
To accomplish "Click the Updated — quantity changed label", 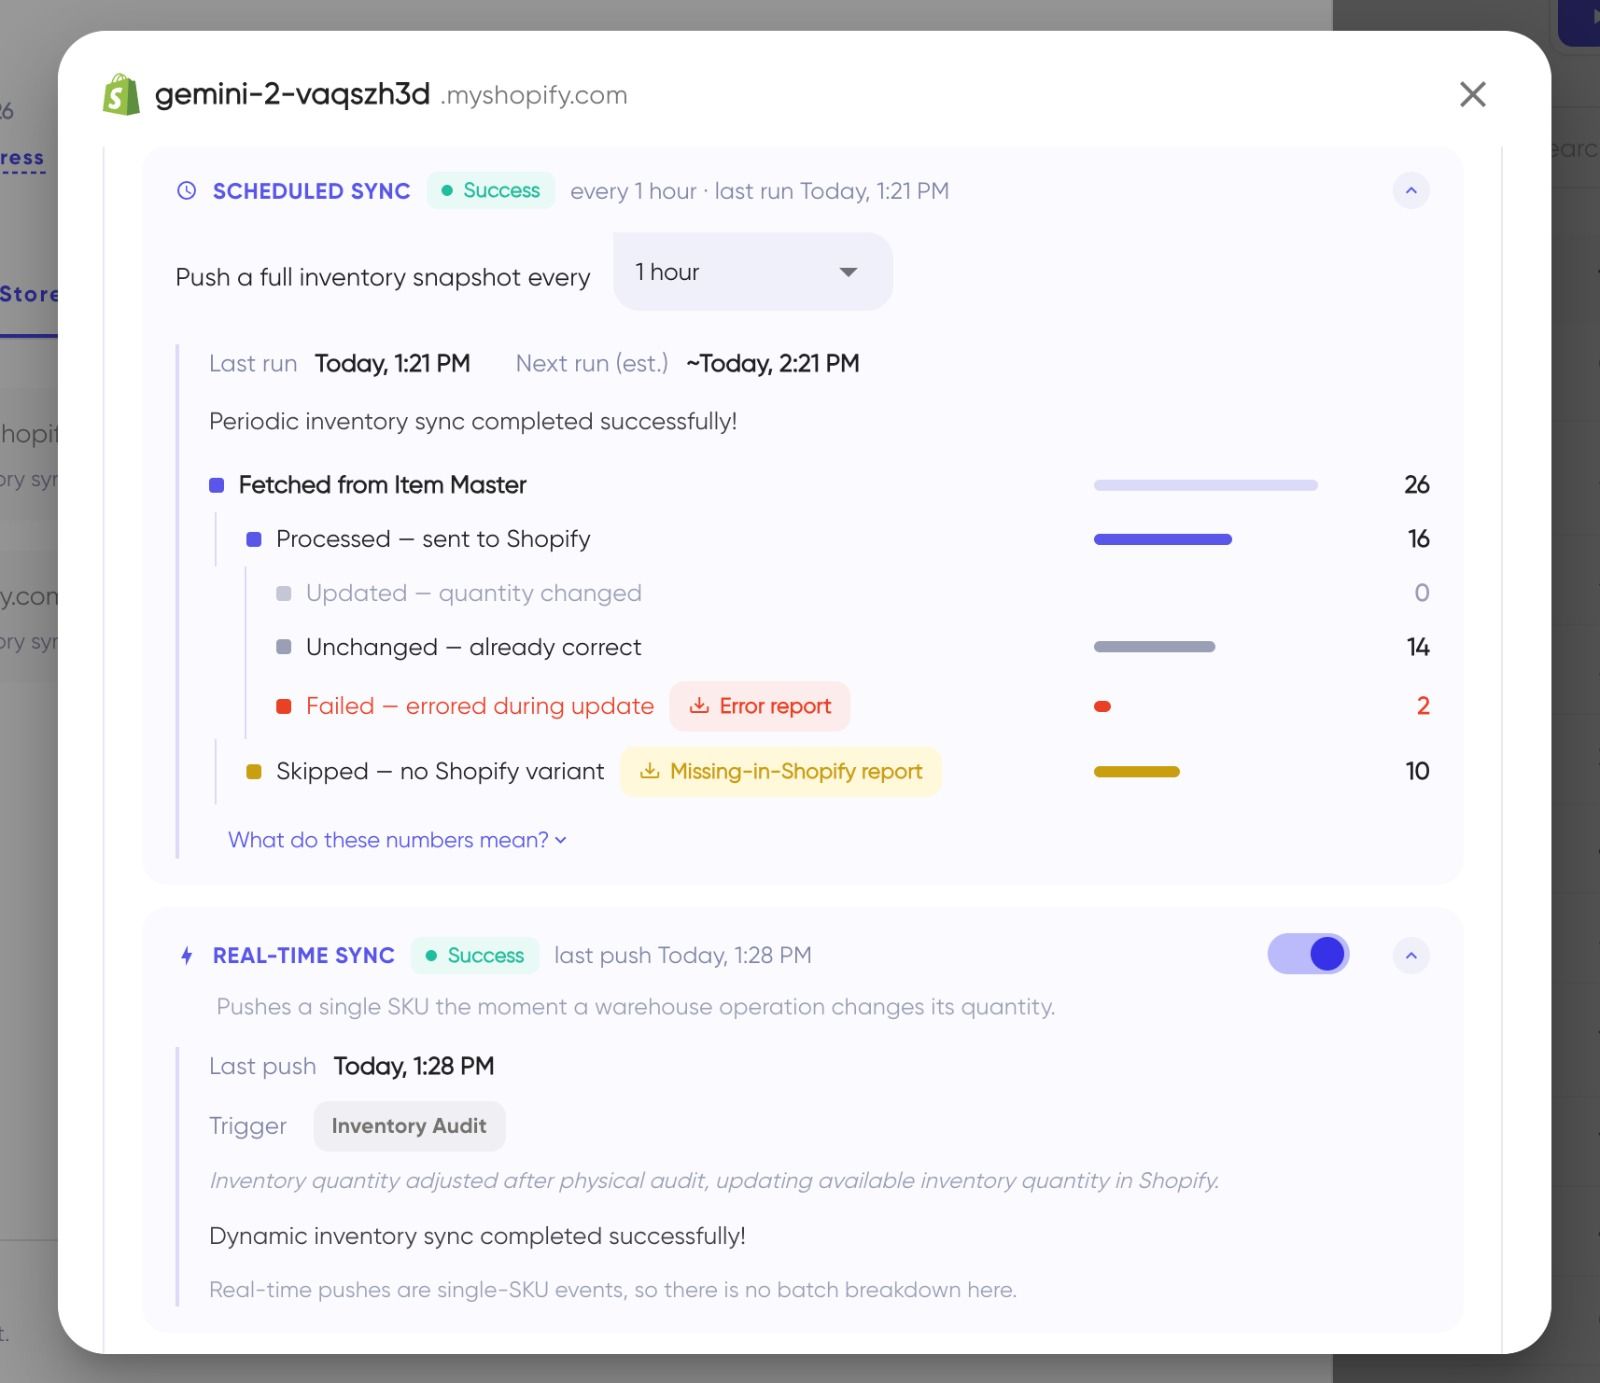I will pos(474,593).
